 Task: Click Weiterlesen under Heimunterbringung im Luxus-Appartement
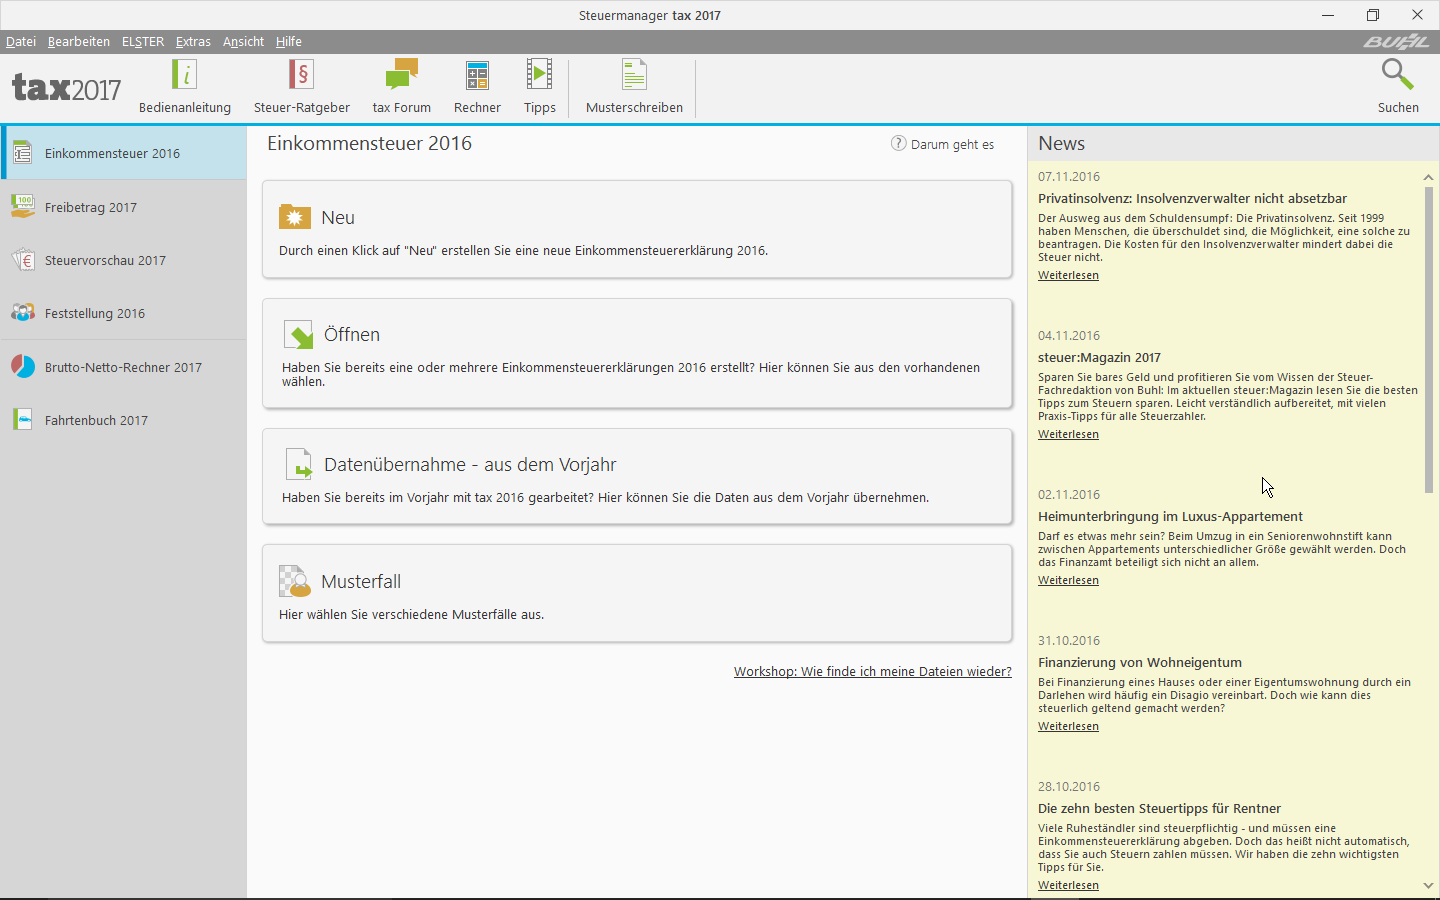1068,580
